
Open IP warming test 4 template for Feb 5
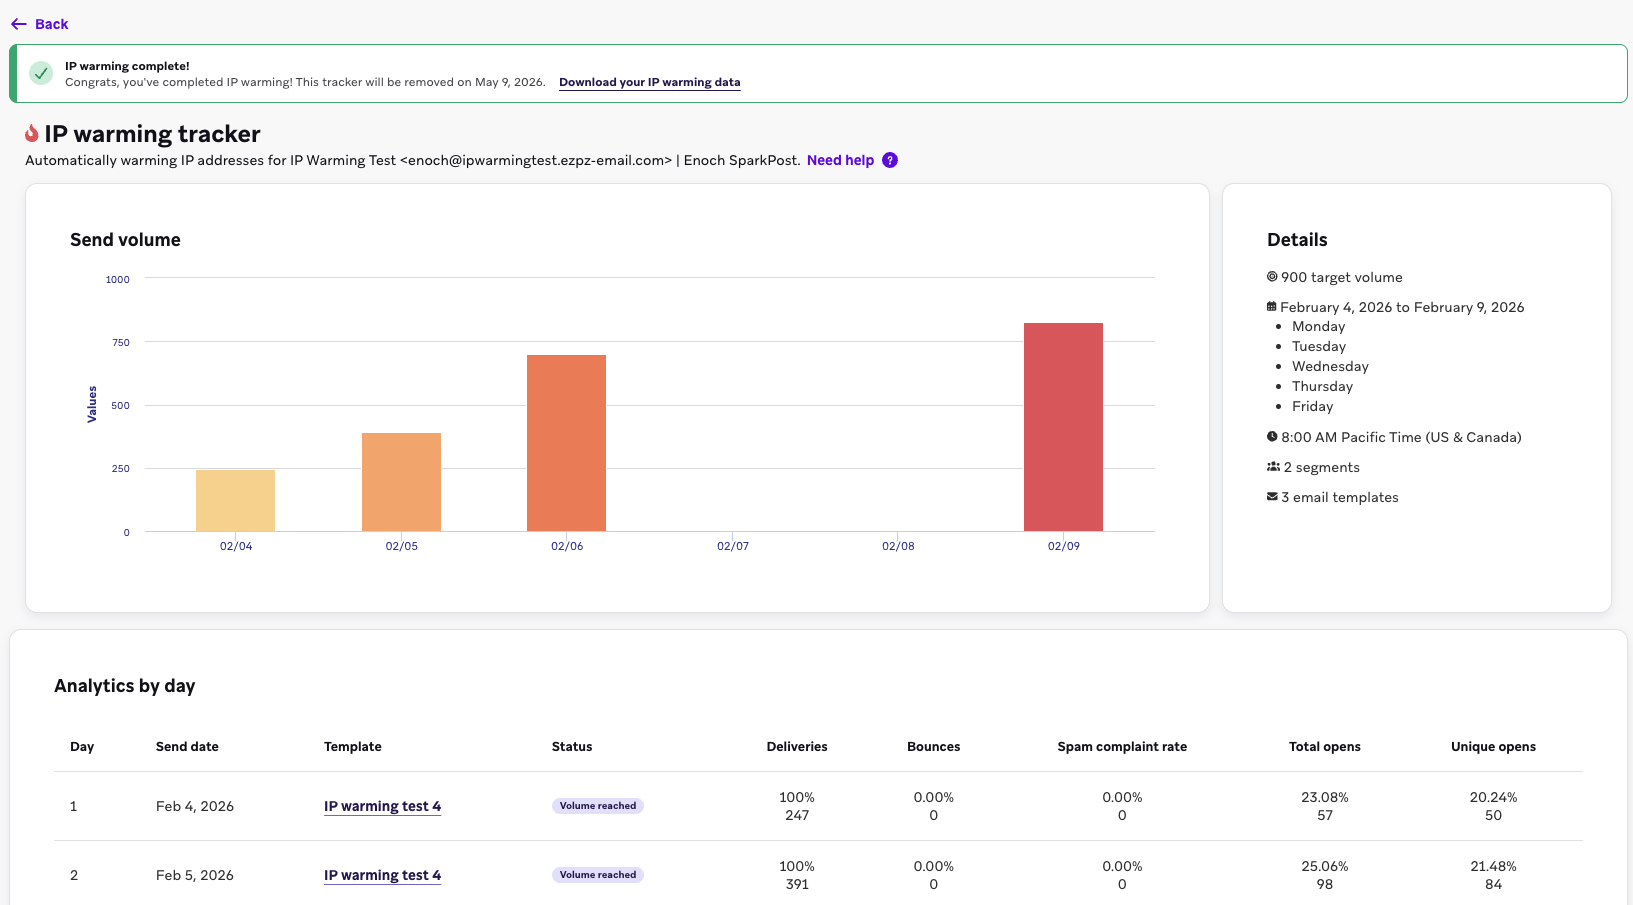[x=382, y=875]
